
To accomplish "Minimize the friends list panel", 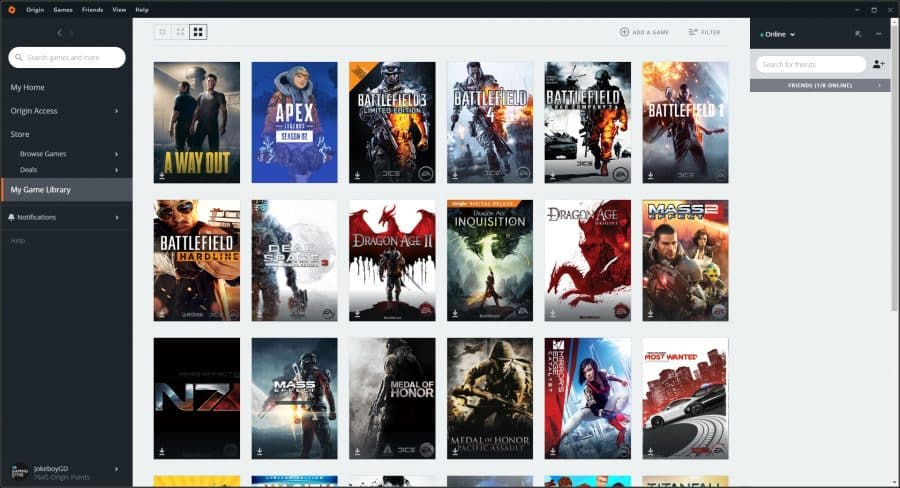I will point(878,34).
